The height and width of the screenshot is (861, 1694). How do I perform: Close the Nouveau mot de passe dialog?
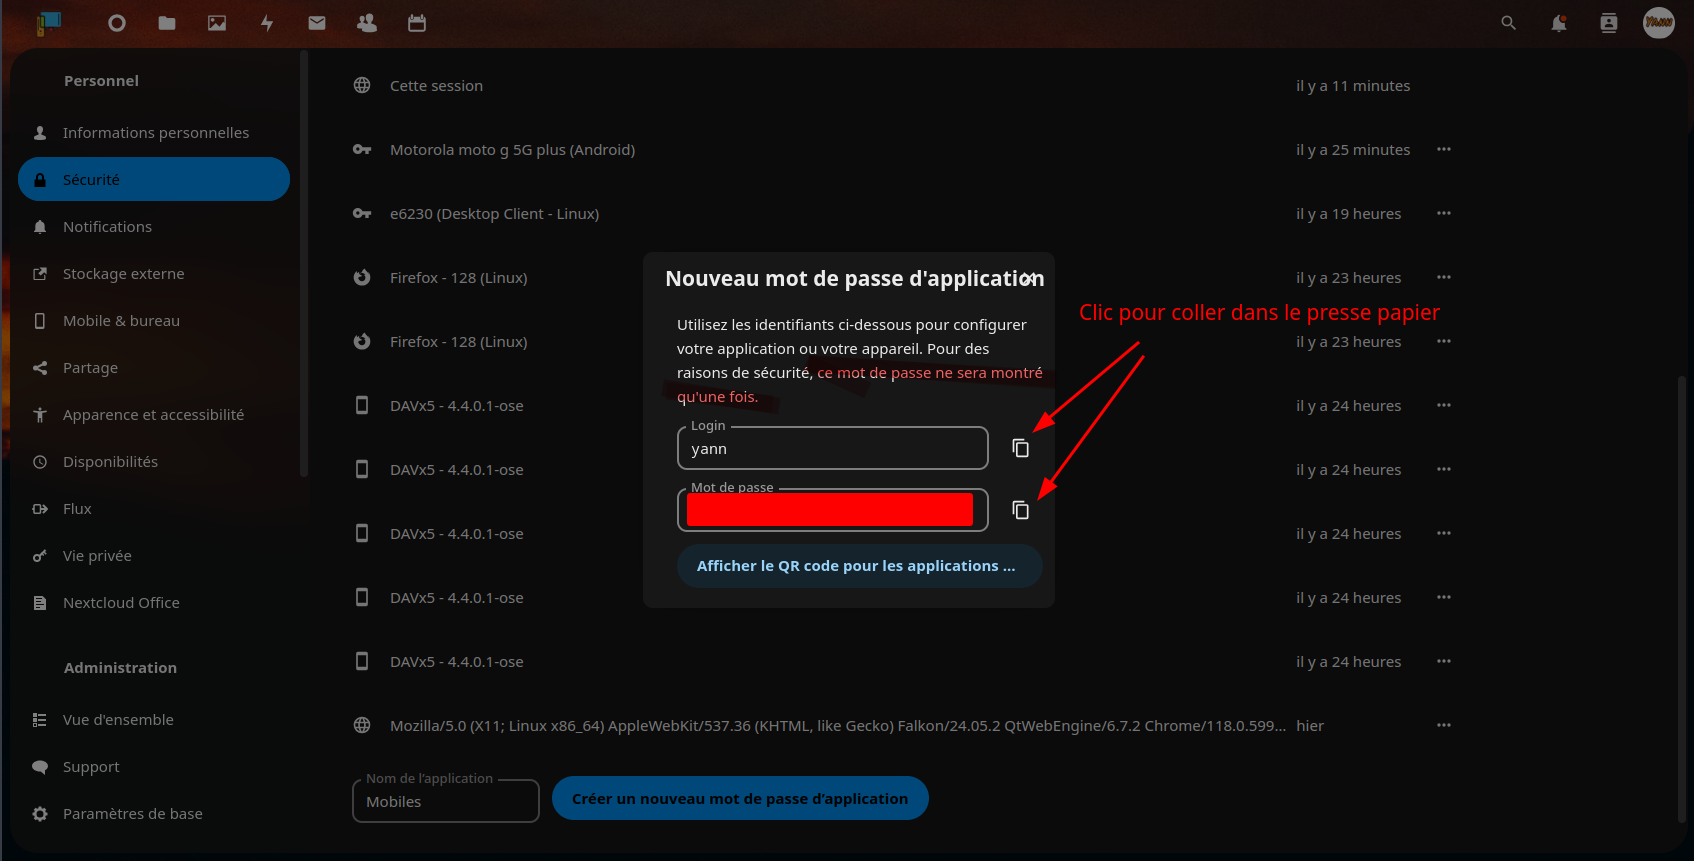[x=1030, y=279]
